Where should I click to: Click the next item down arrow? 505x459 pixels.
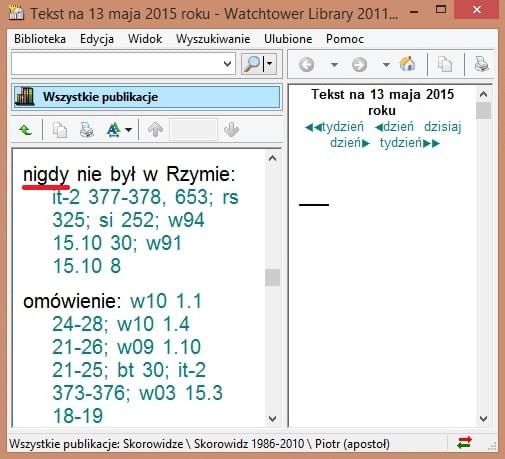(x=231, y=130)
